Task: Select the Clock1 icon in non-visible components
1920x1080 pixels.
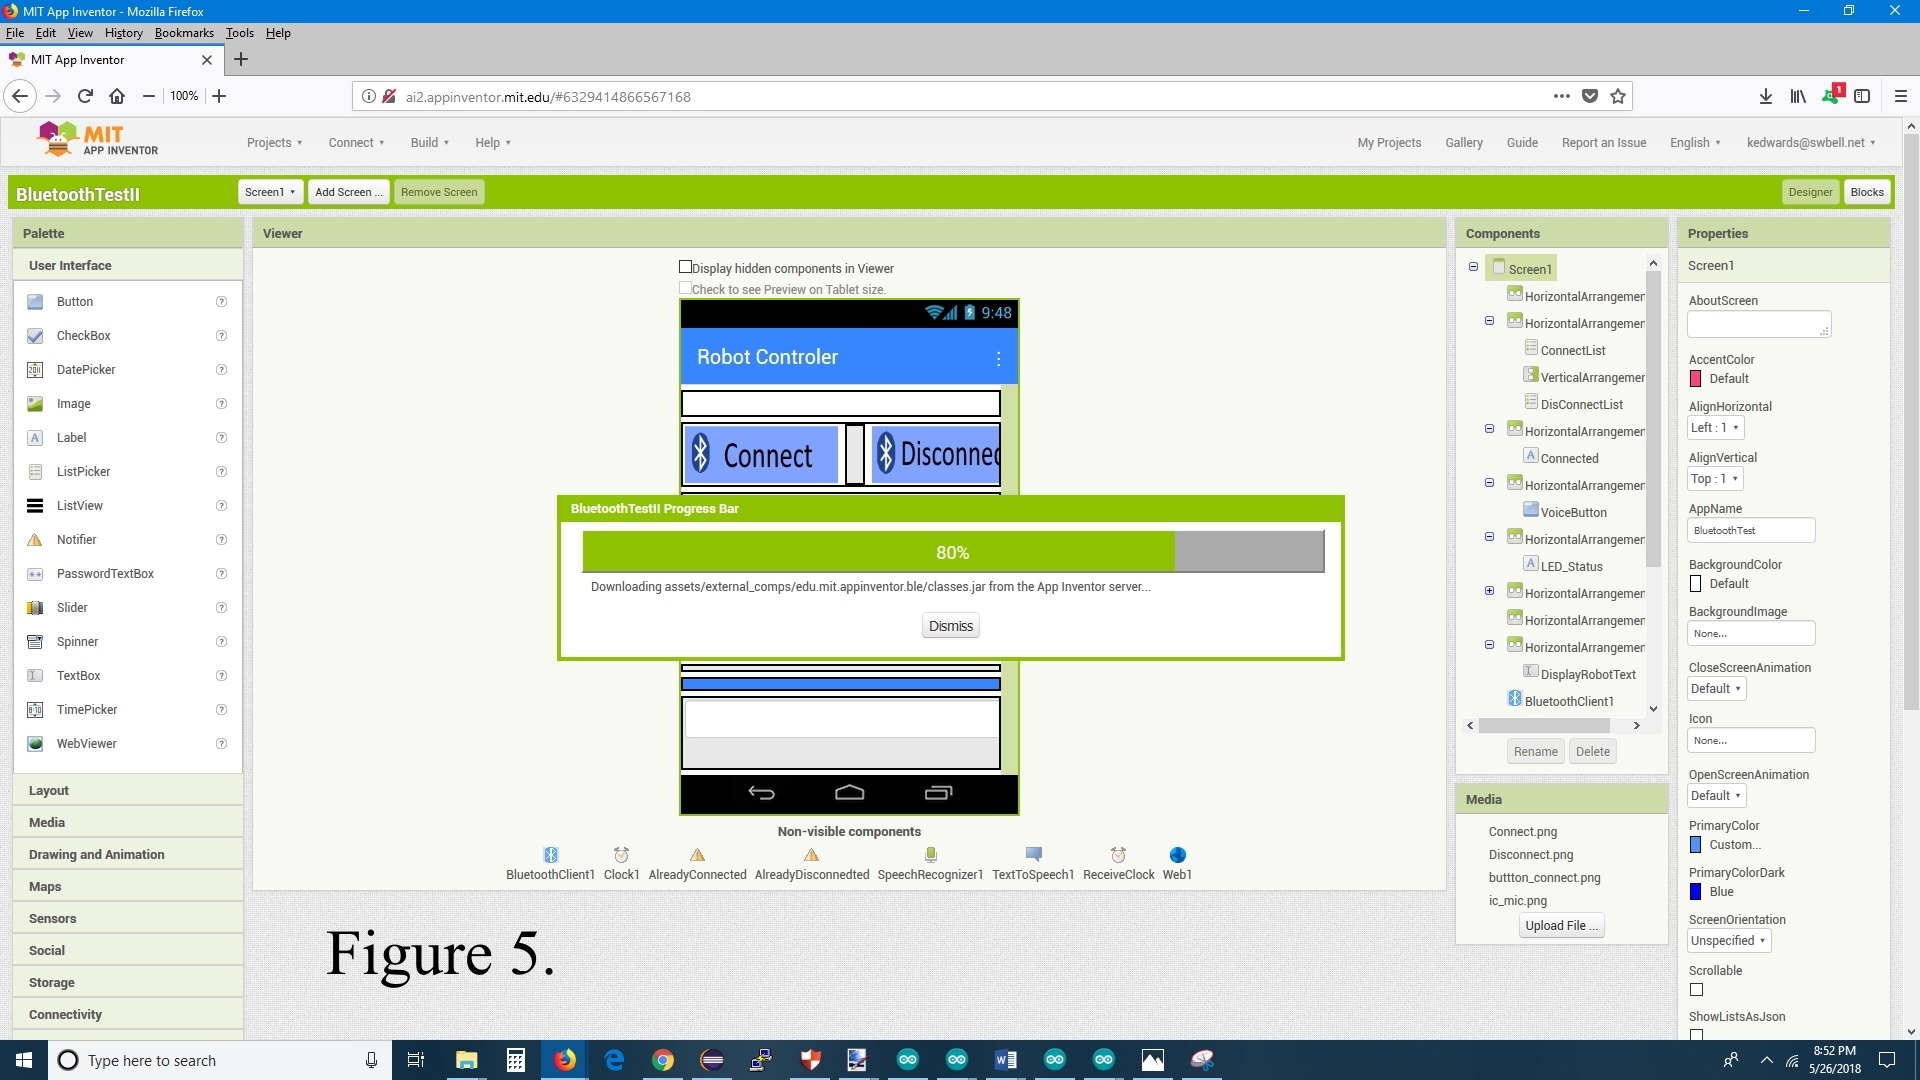Action: (x=620, y=855)
